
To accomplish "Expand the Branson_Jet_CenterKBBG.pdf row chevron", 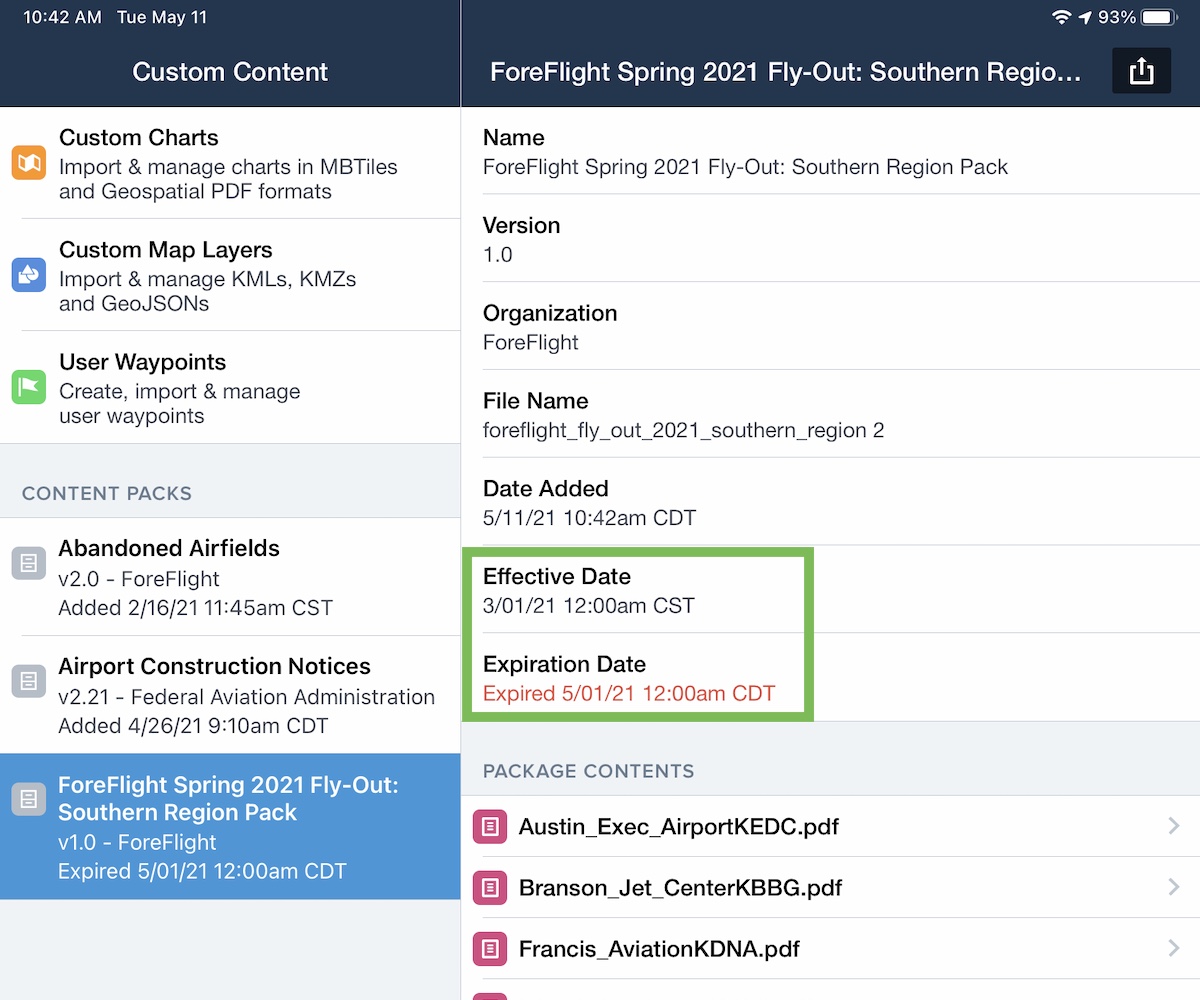I will [1174, 887].
